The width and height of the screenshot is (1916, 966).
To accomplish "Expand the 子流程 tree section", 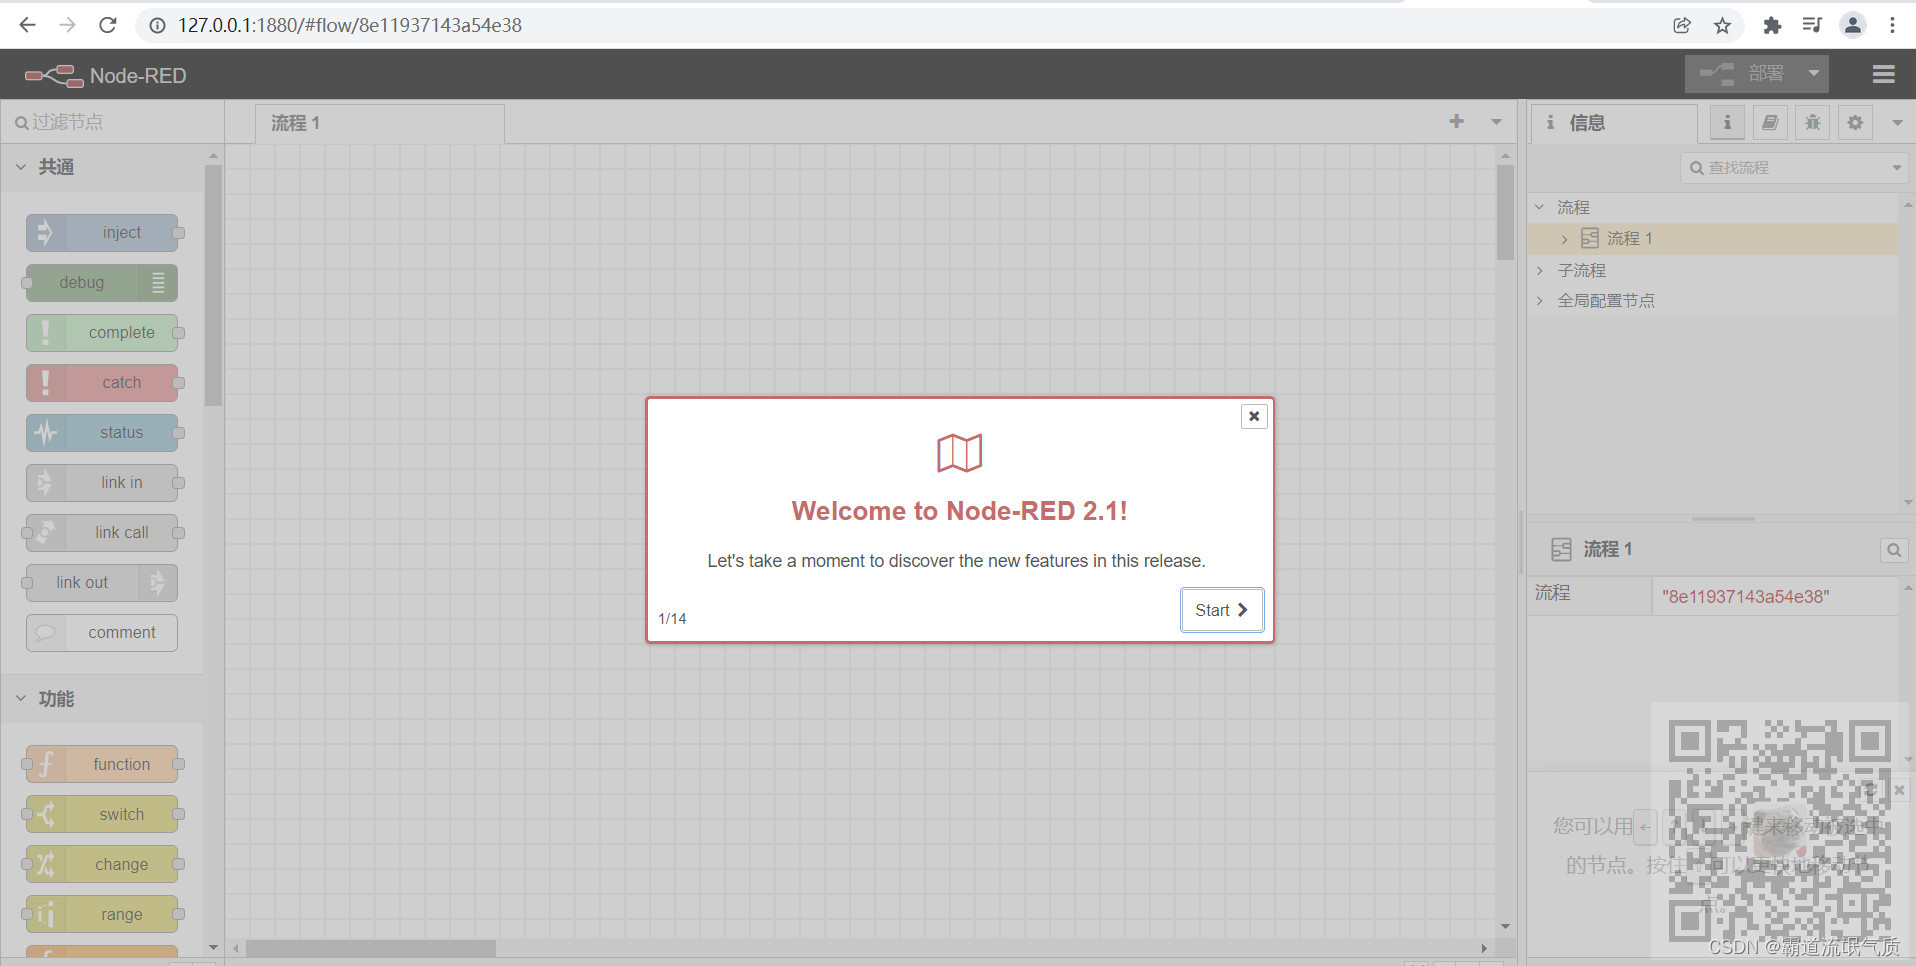I will tap(1540, 271).
